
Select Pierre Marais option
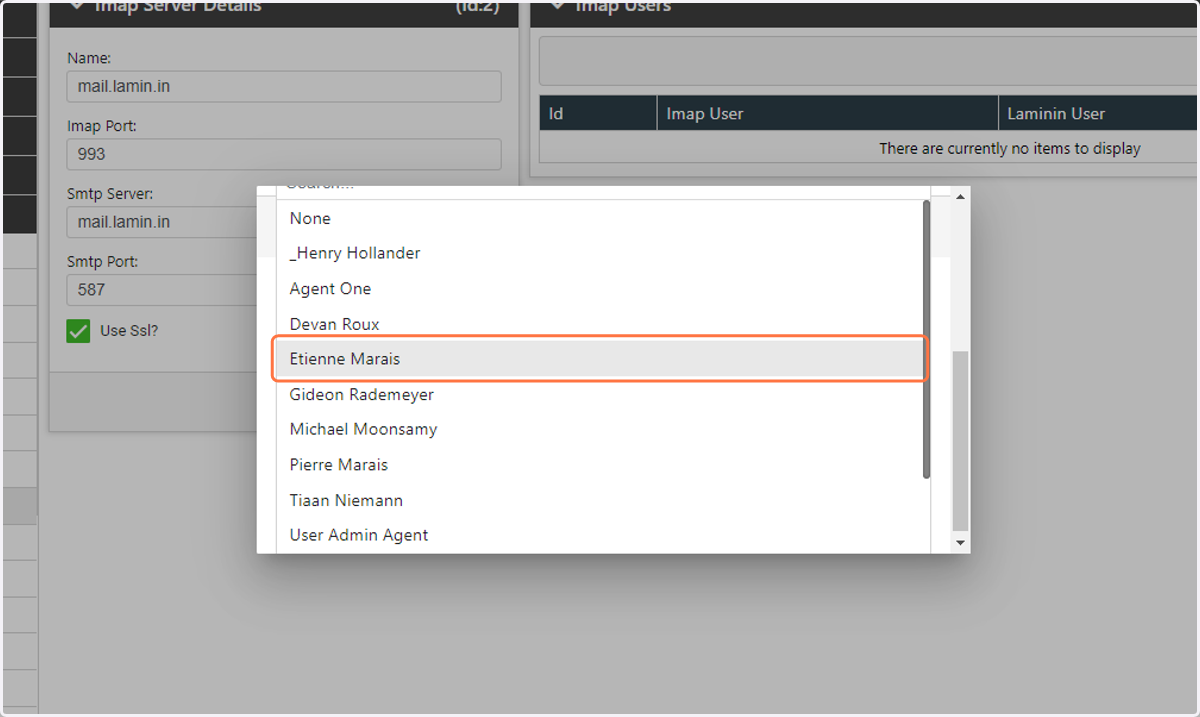coord(600,464)
